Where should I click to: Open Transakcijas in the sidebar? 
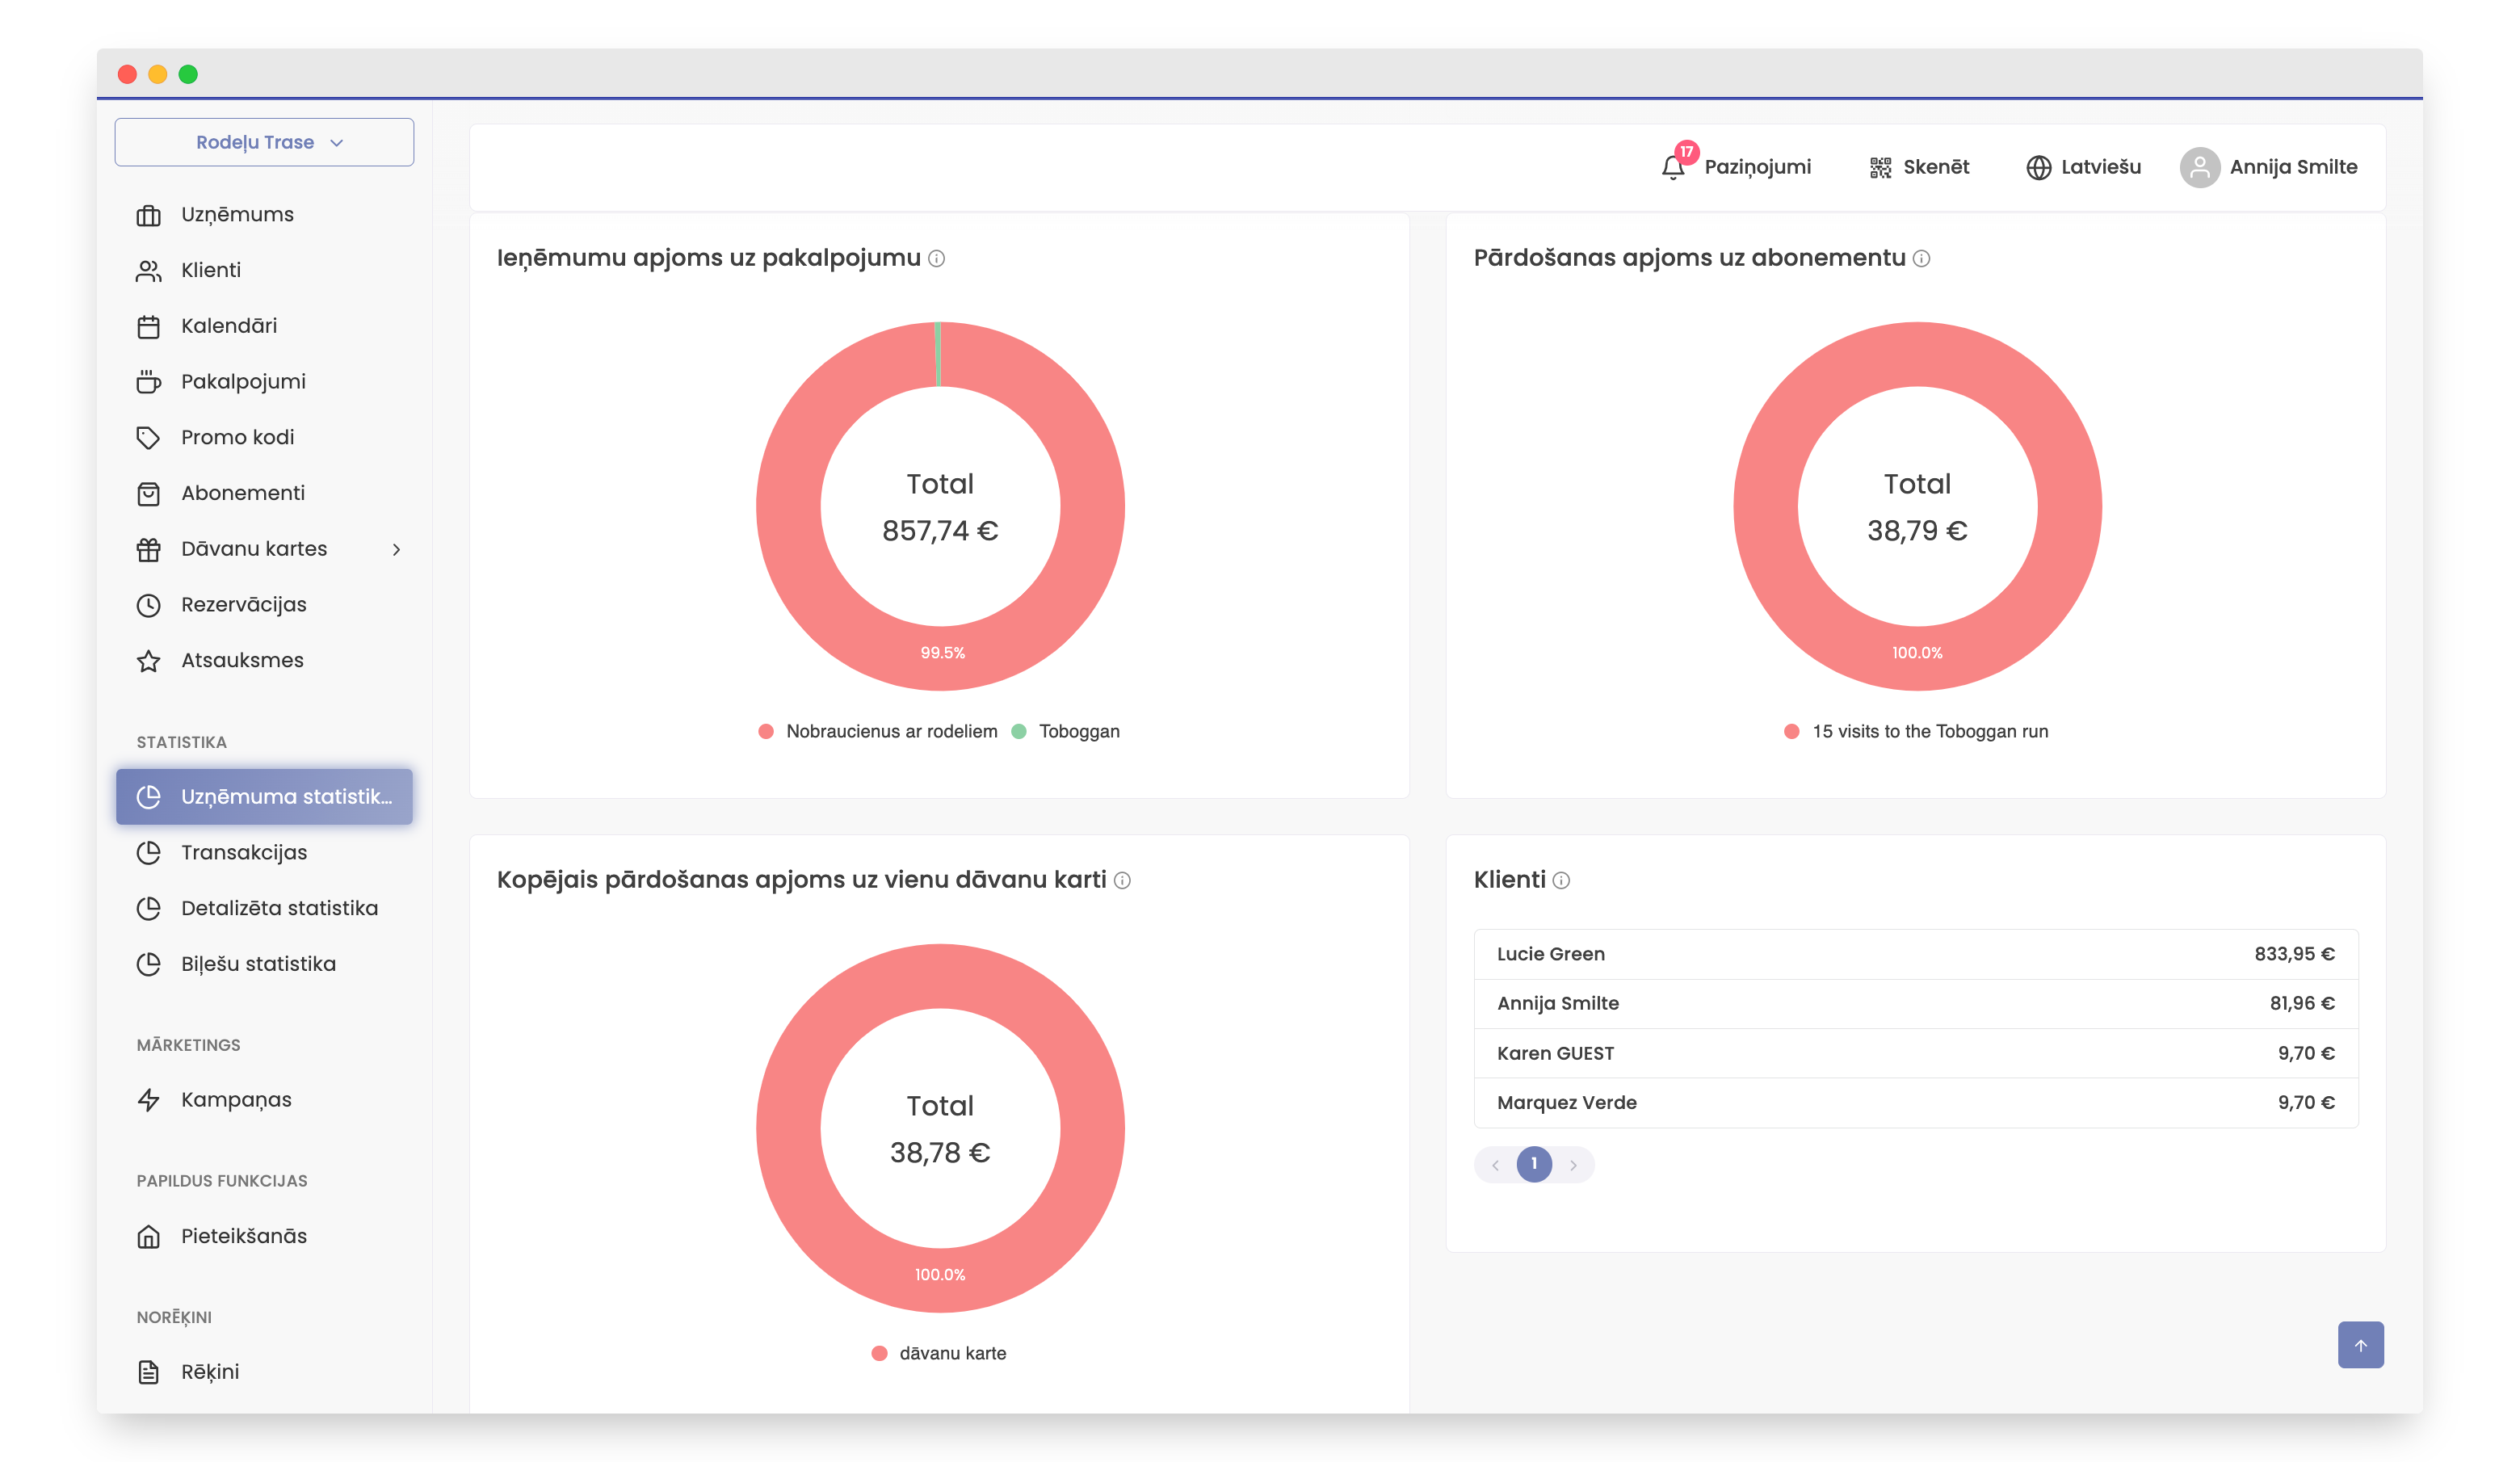[243, 852]
